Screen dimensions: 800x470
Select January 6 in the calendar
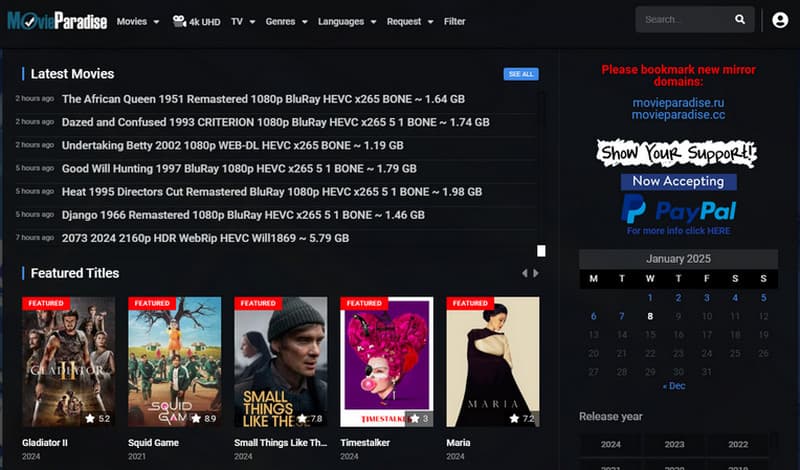point(593,316)
